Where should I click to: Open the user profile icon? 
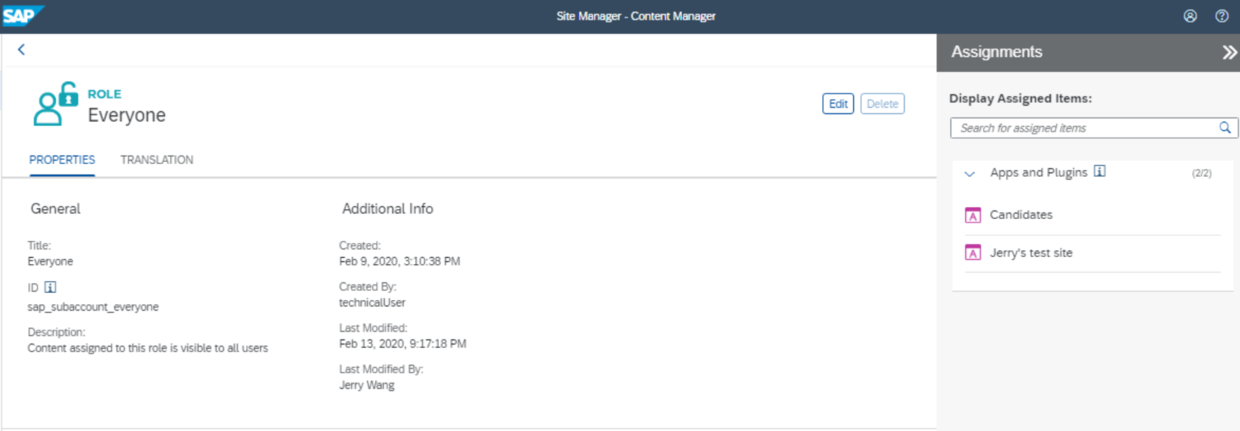pos(1190,16)
